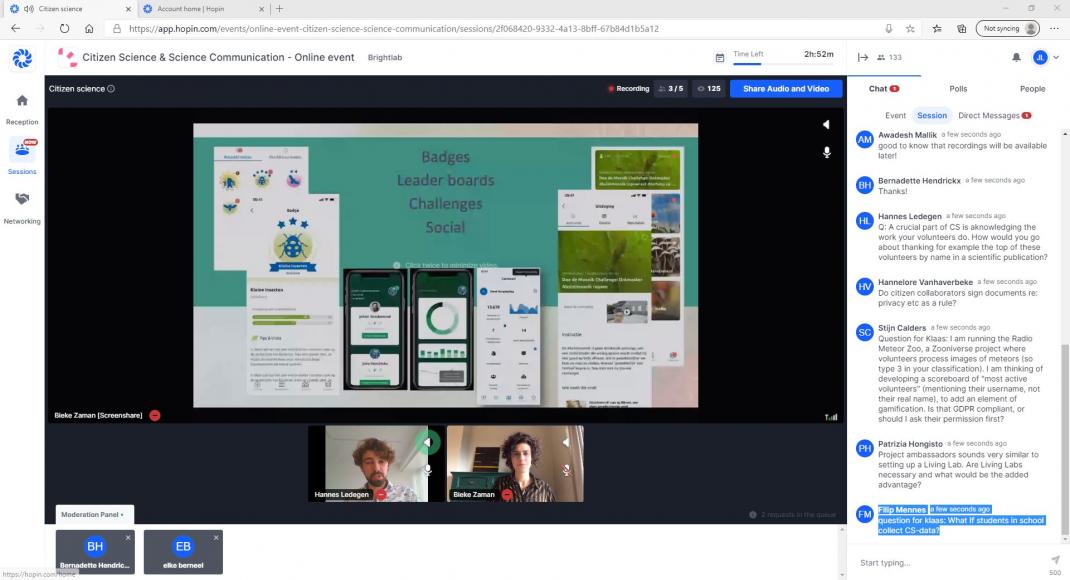The image size is (1070, 580).
Task: Remove Bieke Zaman screenshare red button
Action: click(155, 415)
